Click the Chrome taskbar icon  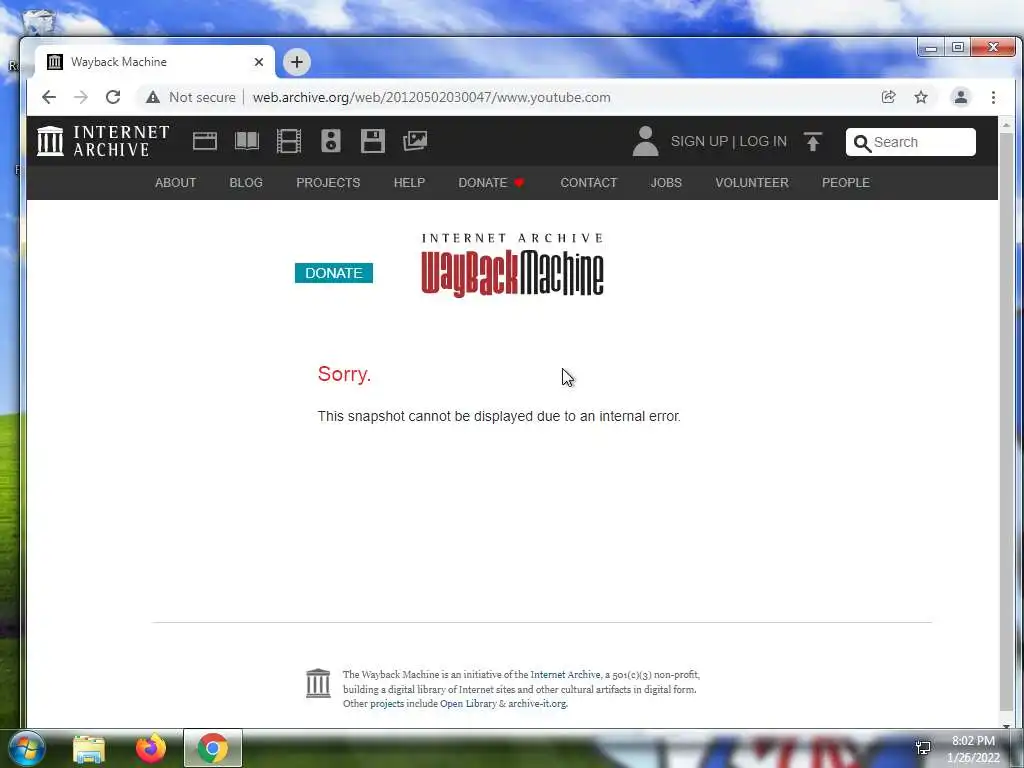[212, 748]
